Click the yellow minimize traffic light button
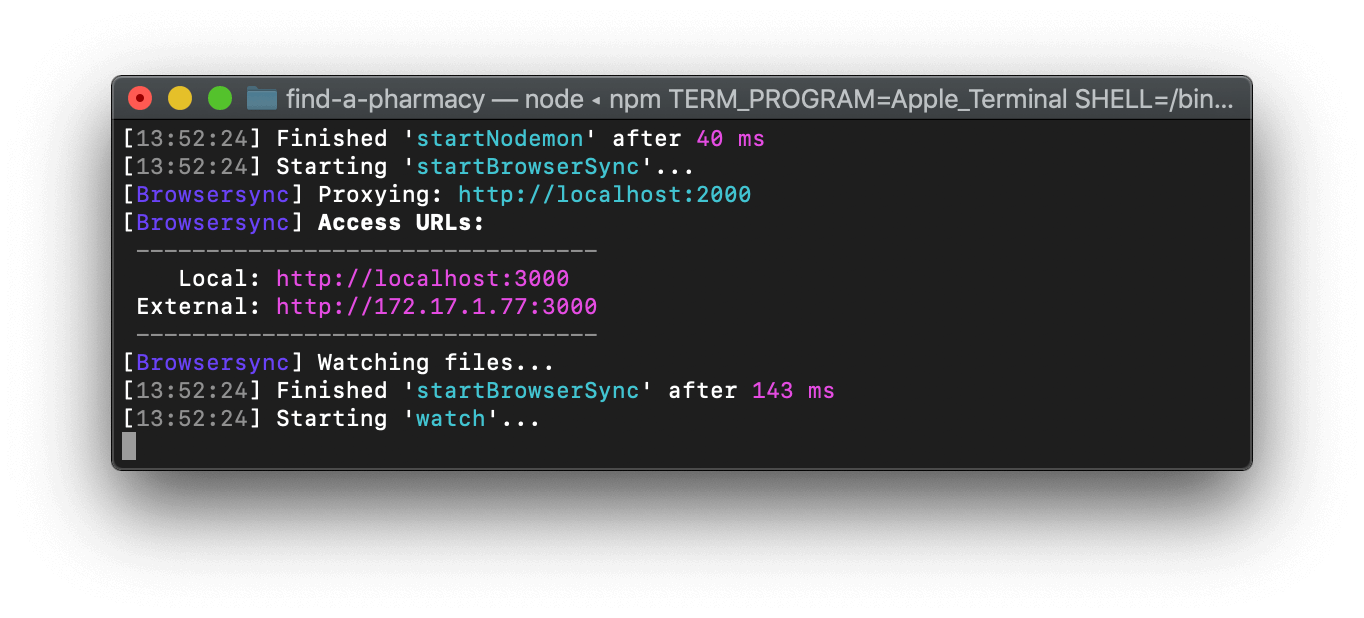1364x618 pixels. 180,98
